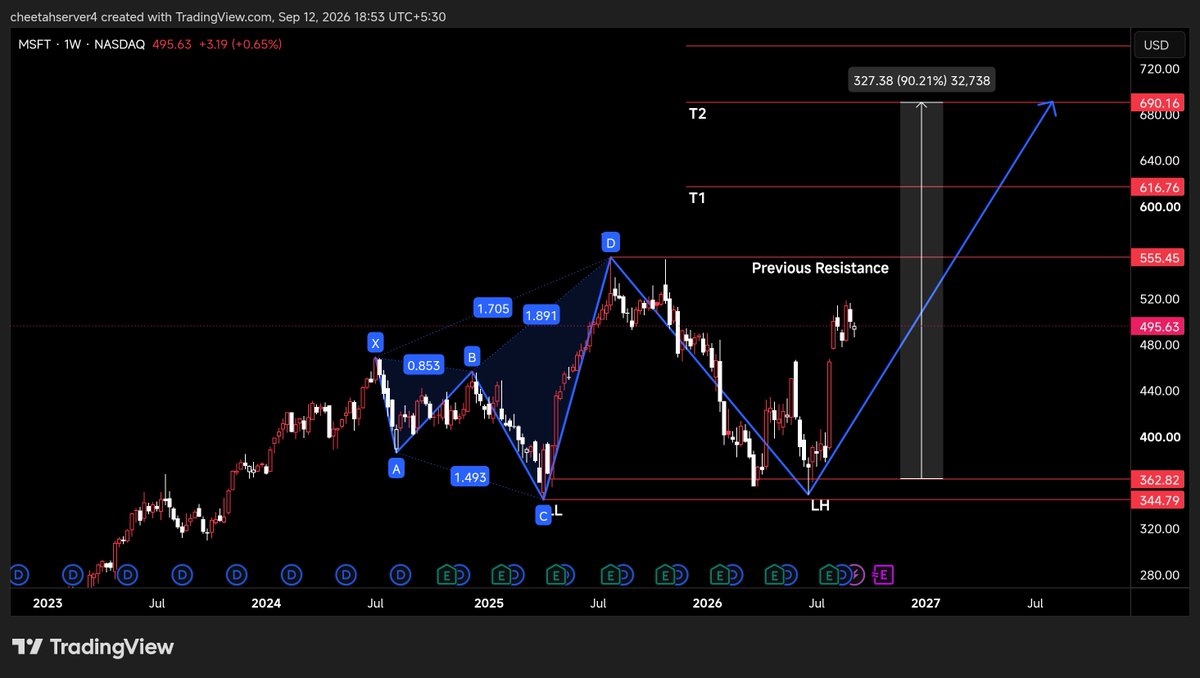
Task: Select the LH text label
Action: pos(820,506)
